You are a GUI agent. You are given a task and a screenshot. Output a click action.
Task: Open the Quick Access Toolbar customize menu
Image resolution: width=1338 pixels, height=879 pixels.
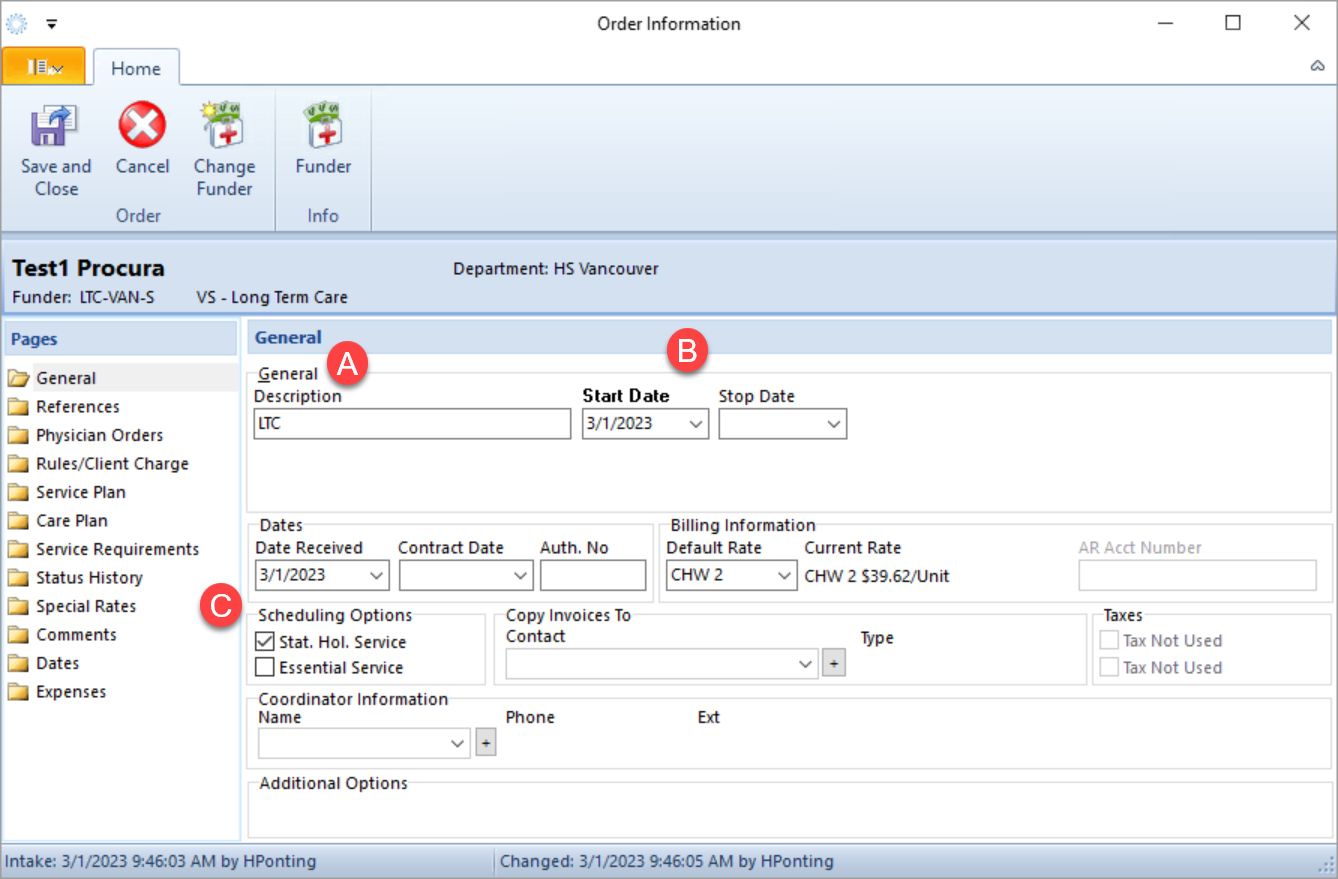[51, 23]
